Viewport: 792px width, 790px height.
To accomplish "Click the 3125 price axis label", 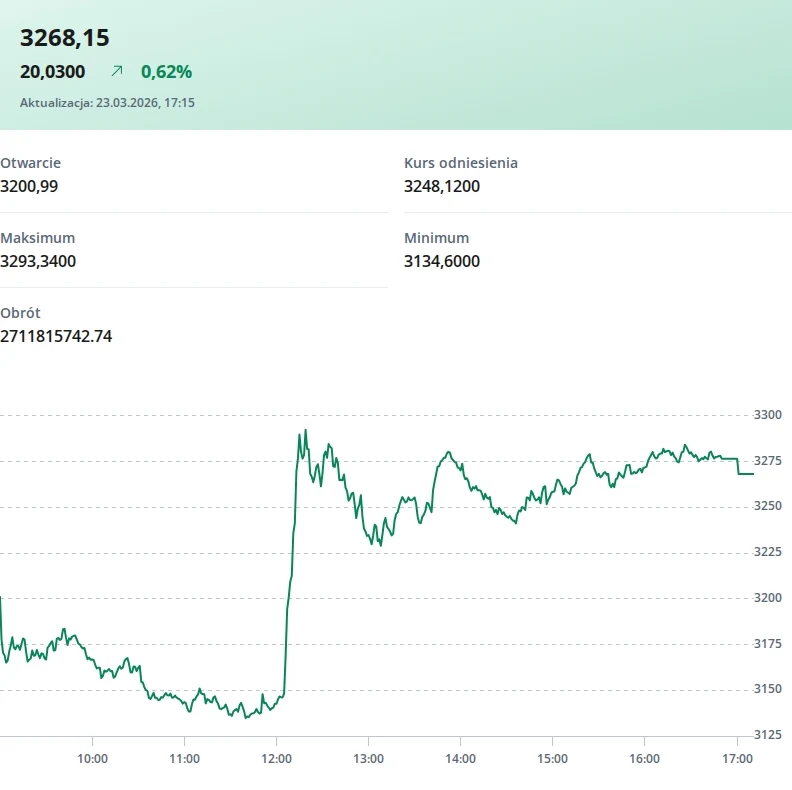I will pyautogui.click(x=767, y=735).
